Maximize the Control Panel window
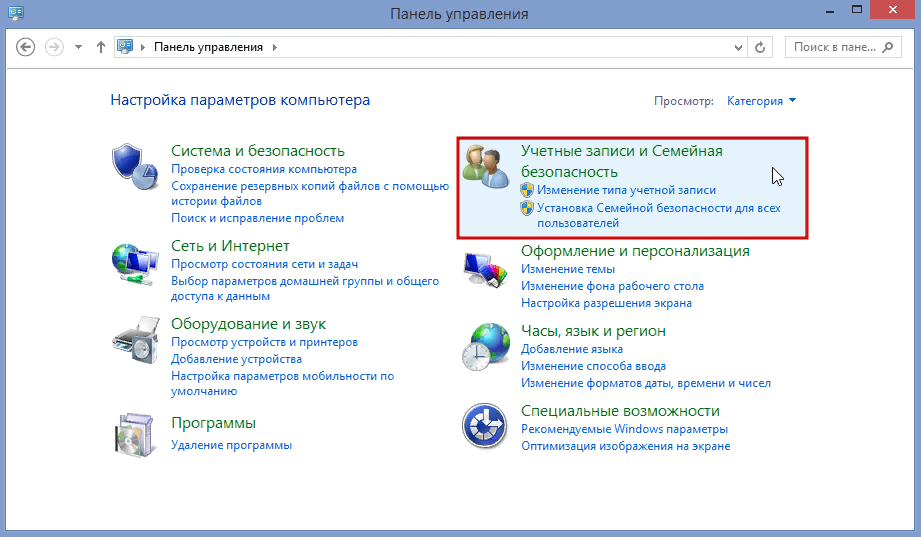The image size is (921, 537). 857,10
